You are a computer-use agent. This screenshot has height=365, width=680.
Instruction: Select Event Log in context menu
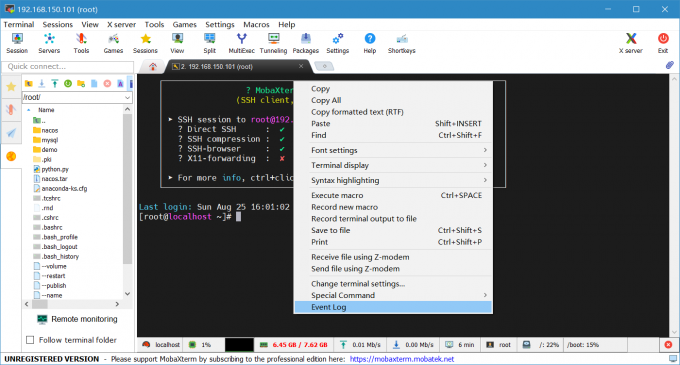[393, 307]
